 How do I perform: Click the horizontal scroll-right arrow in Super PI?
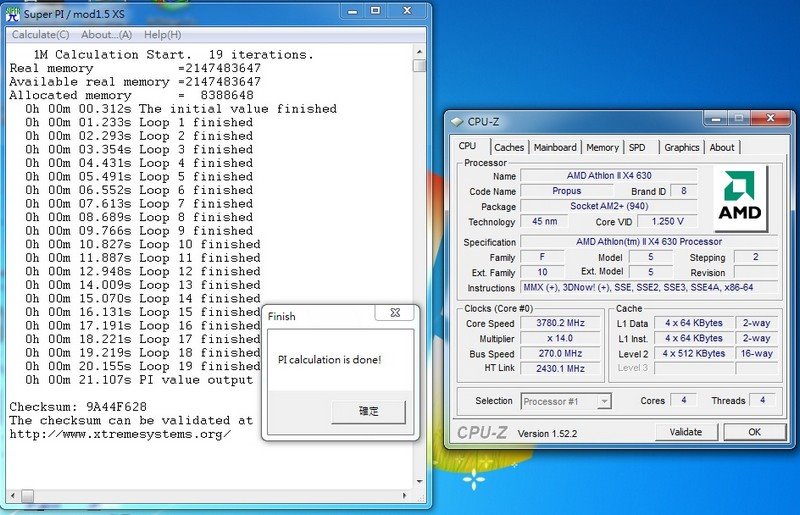coord(405,496)
